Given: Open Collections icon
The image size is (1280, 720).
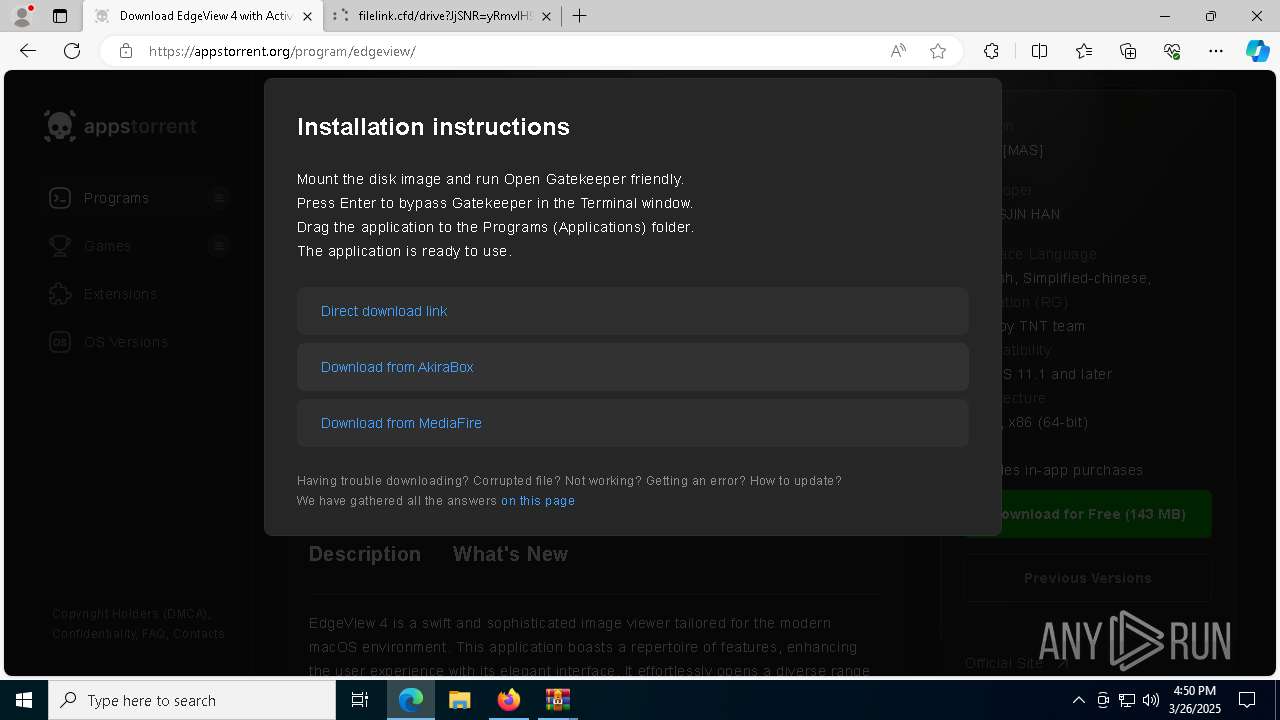Looking at the screenshot, I should click(x=1128, y=51).
